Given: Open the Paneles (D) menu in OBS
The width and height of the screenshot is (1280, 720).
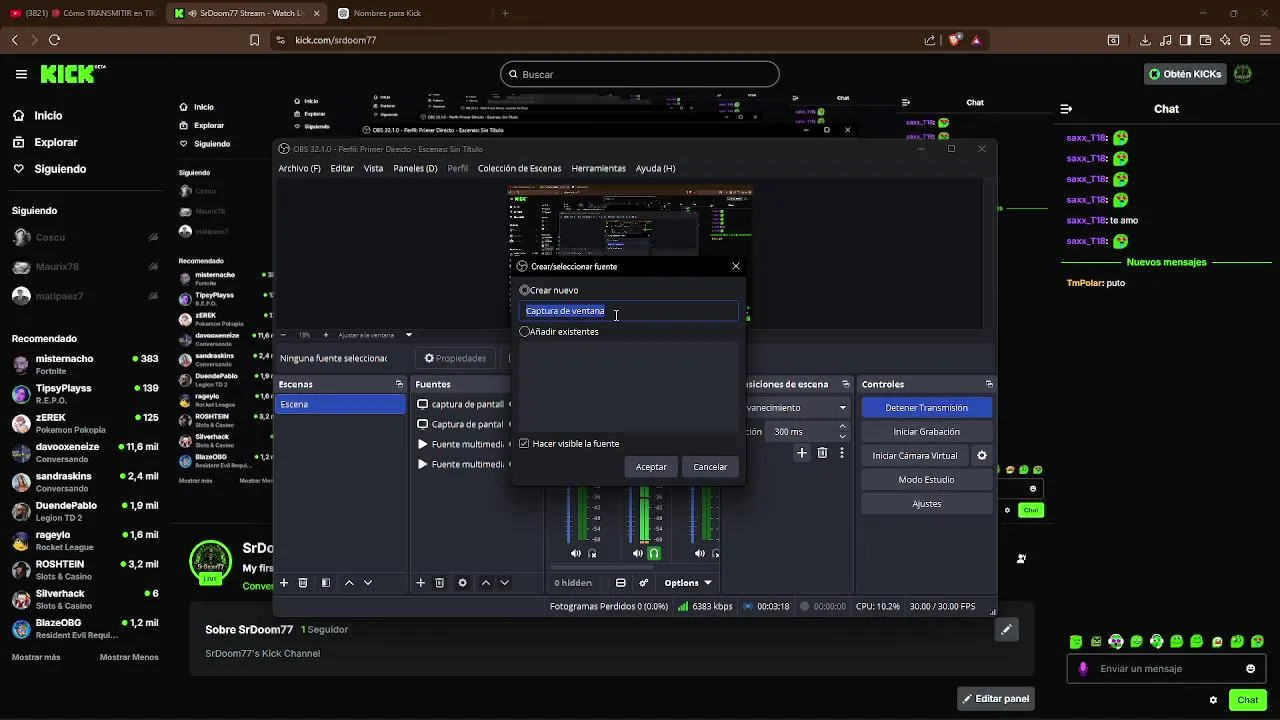Looking at the screenshot, I should click(x=415, y=168).
